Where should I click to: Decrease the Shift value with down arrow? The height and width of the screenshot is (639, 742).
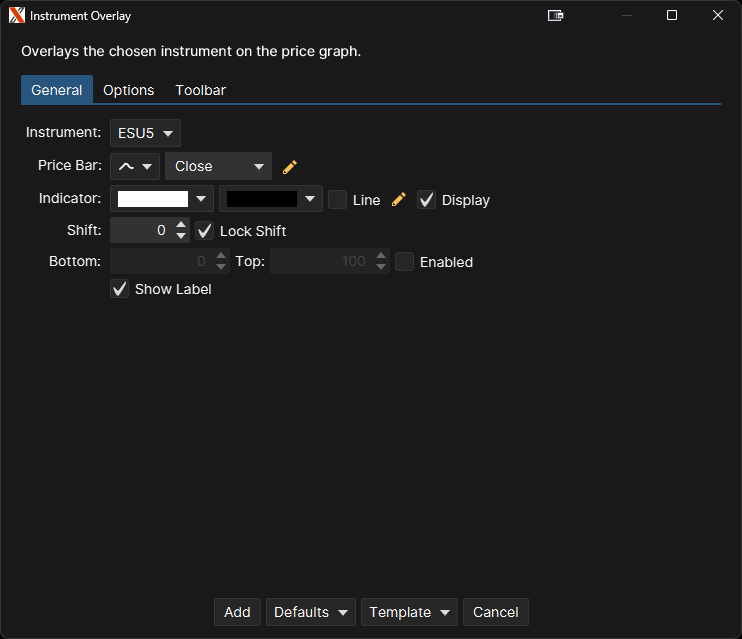pos(181,236)
